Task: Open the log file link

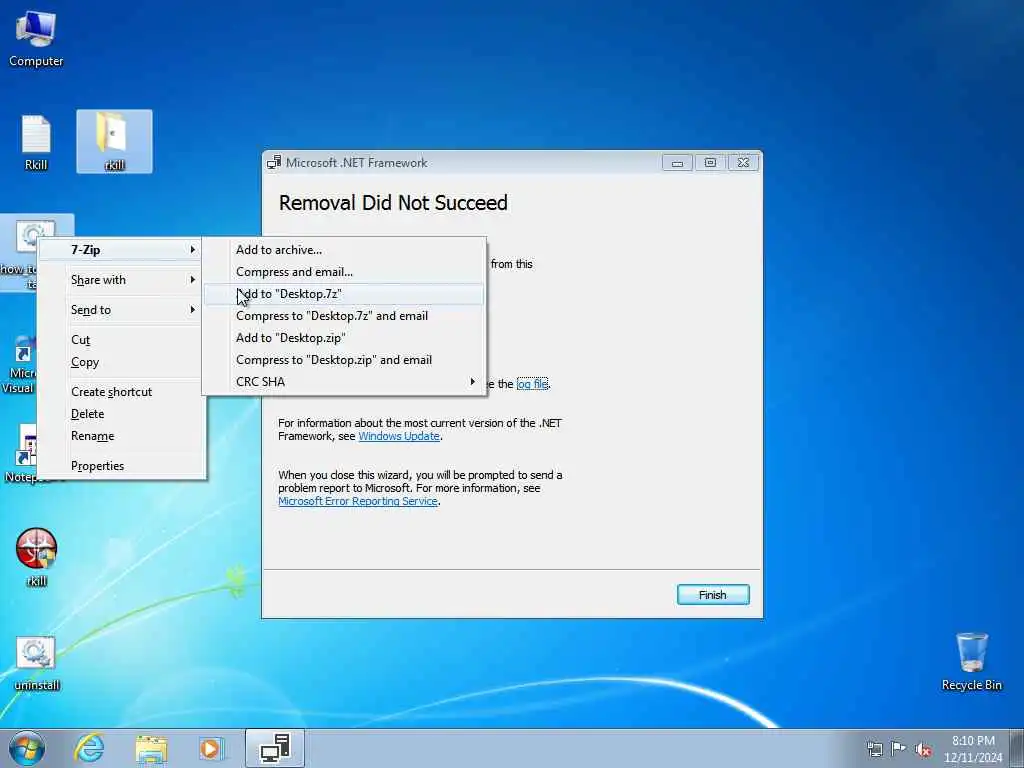Action: pyautogui.click(x=532, y=384)
